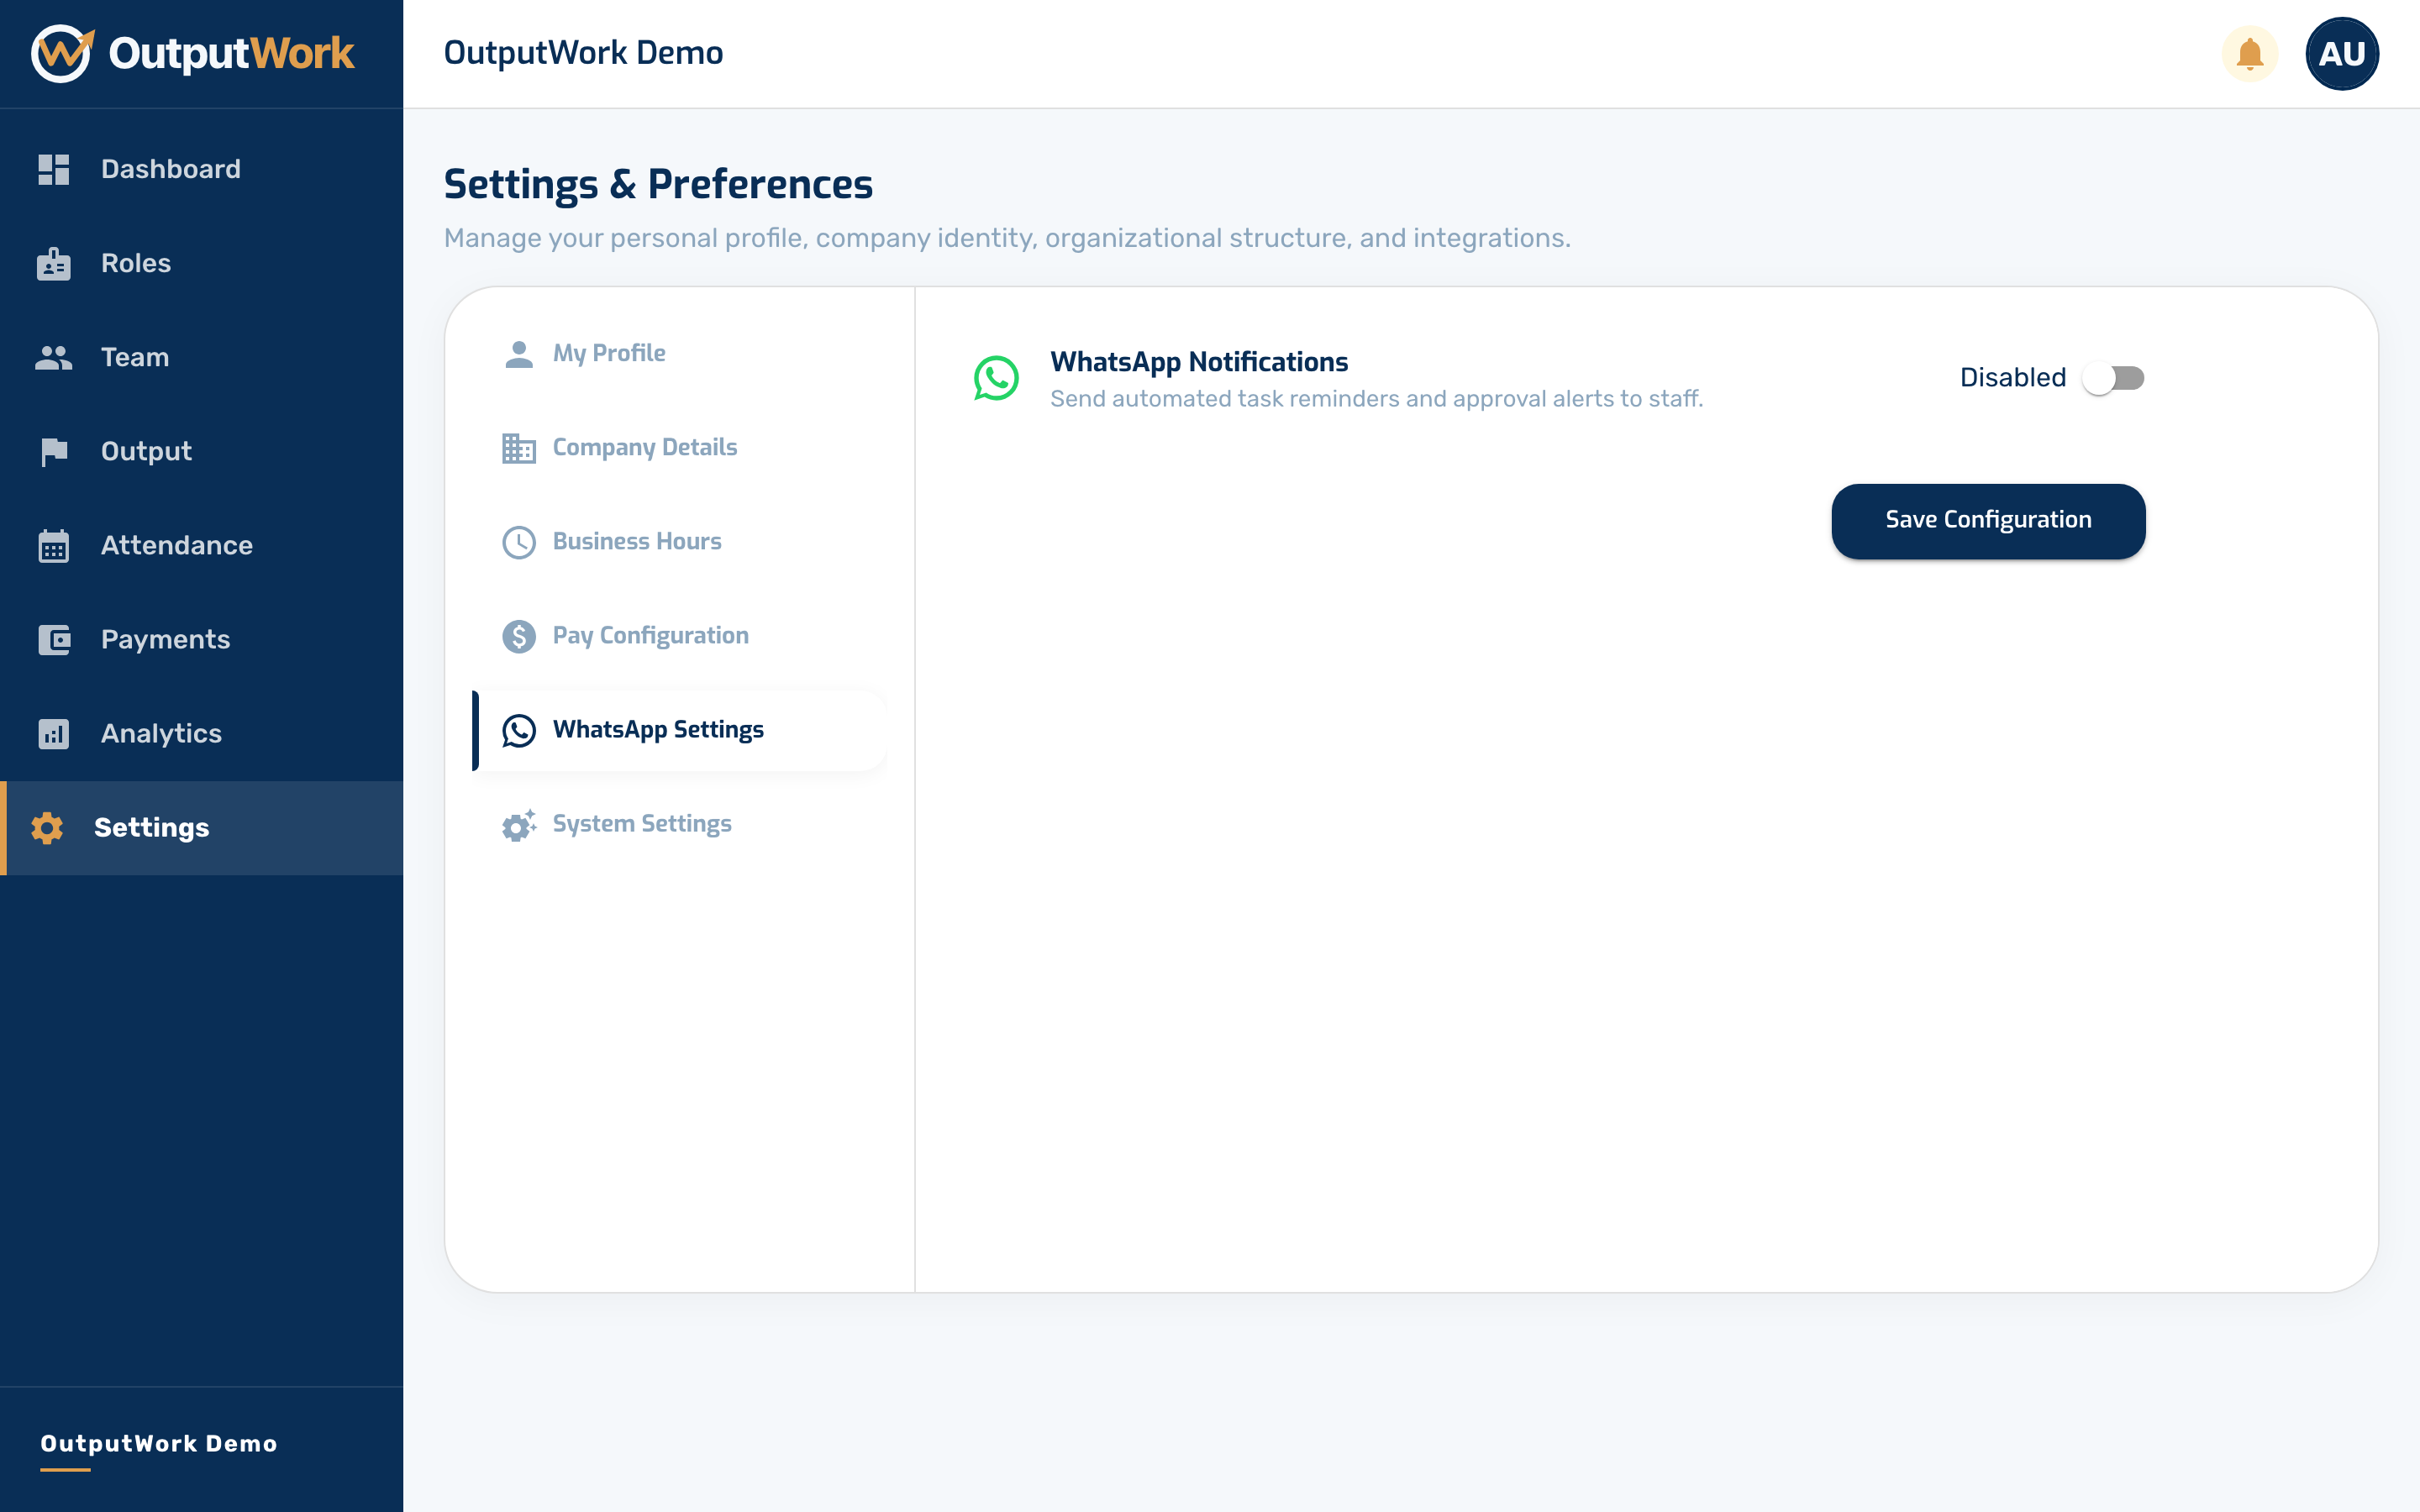This screenshot has height=1512, width=2420.
Task: Click the Settings & Preferences heading
Action: click(658, 185)
